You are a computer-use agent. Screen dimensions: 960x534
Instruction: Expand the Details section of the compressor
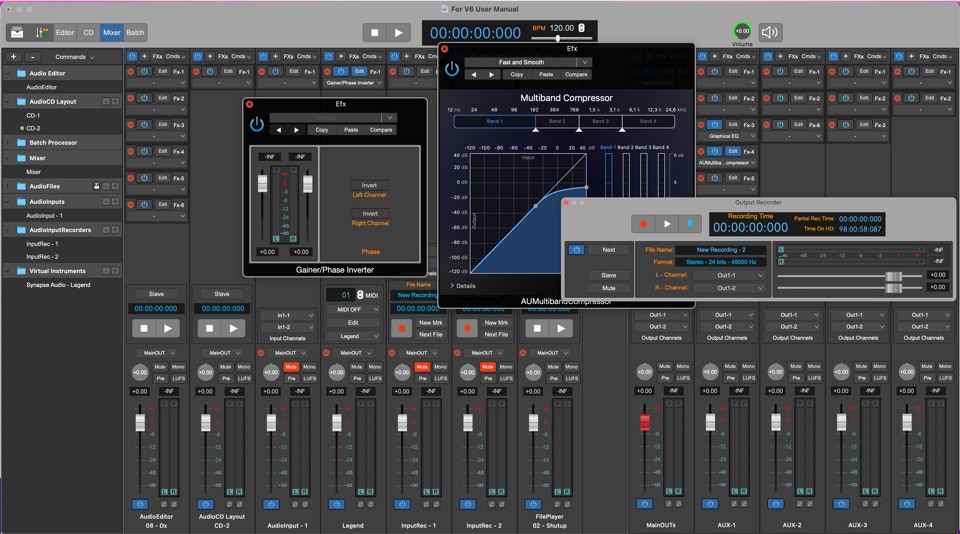(462, 286)
